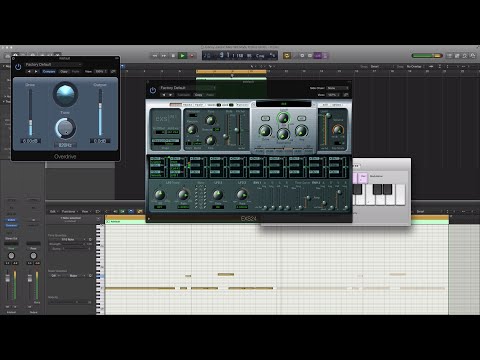480x360 pixels.
Task: Click EXS24 filter Resonance knob
Action: click(x=283, y=134)
